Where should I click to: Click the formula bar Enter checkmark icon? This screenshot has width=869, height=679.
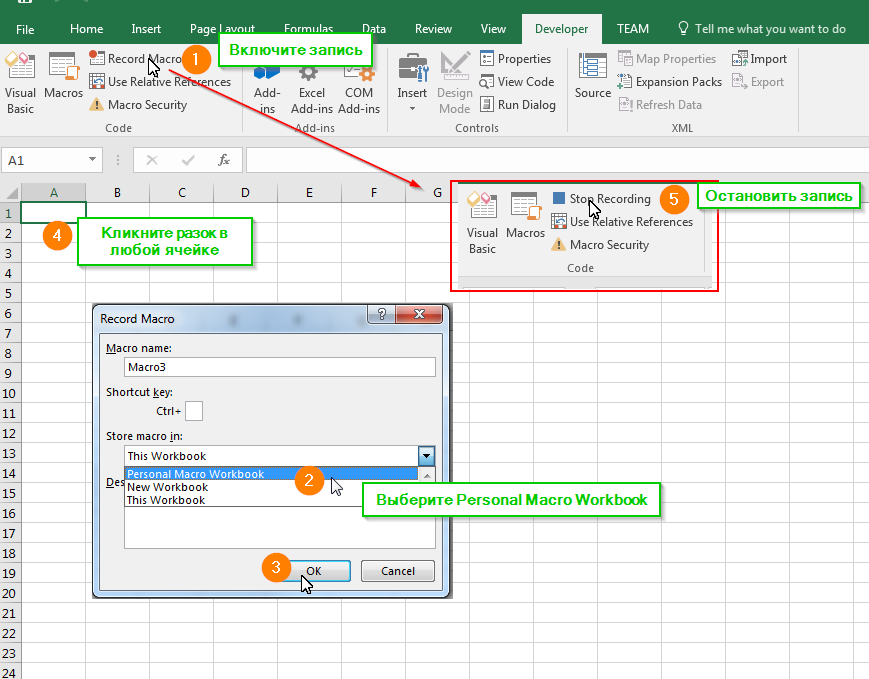coord(188,160)
